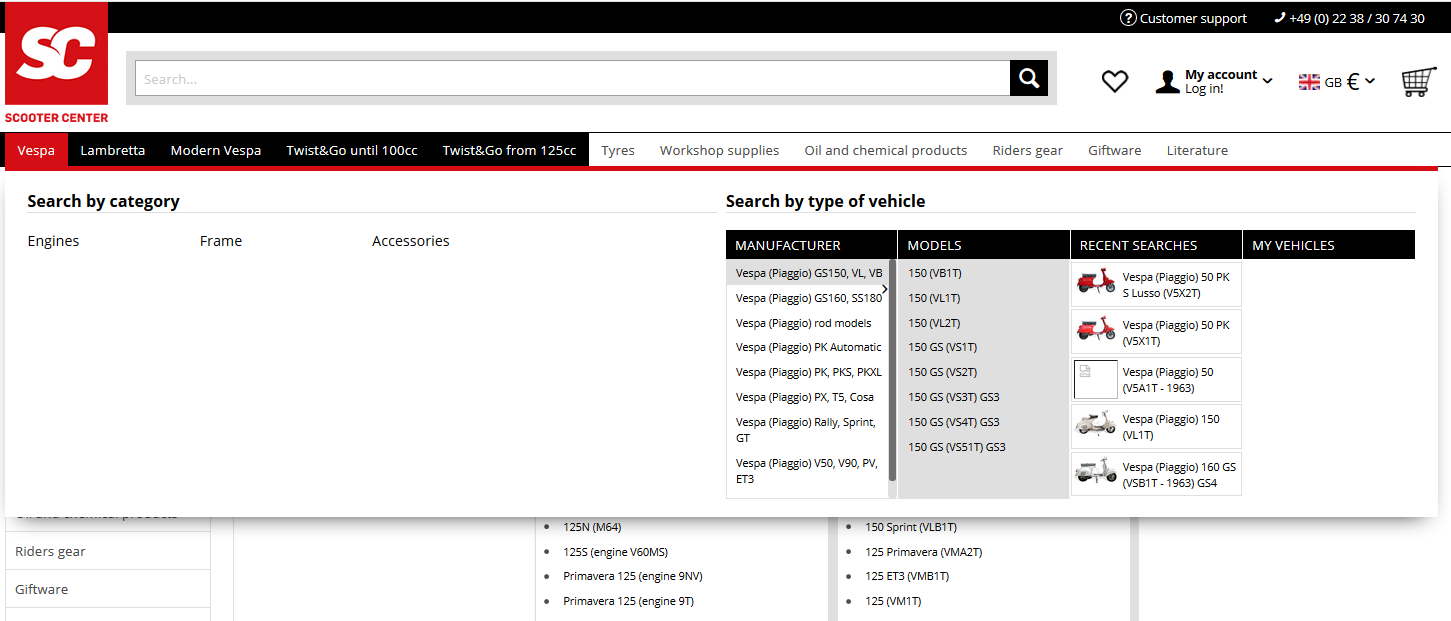Open Giftware top menu item

click(1114, 150)
